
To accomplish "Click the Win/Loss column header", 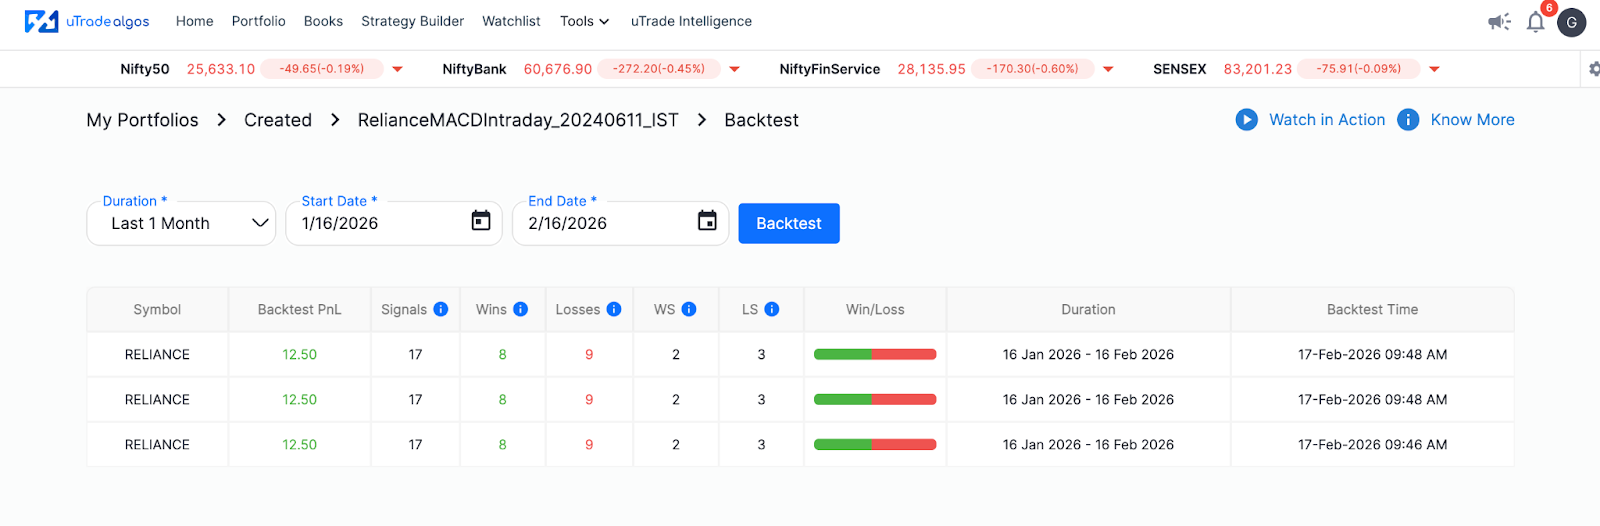I will point(875,310).
